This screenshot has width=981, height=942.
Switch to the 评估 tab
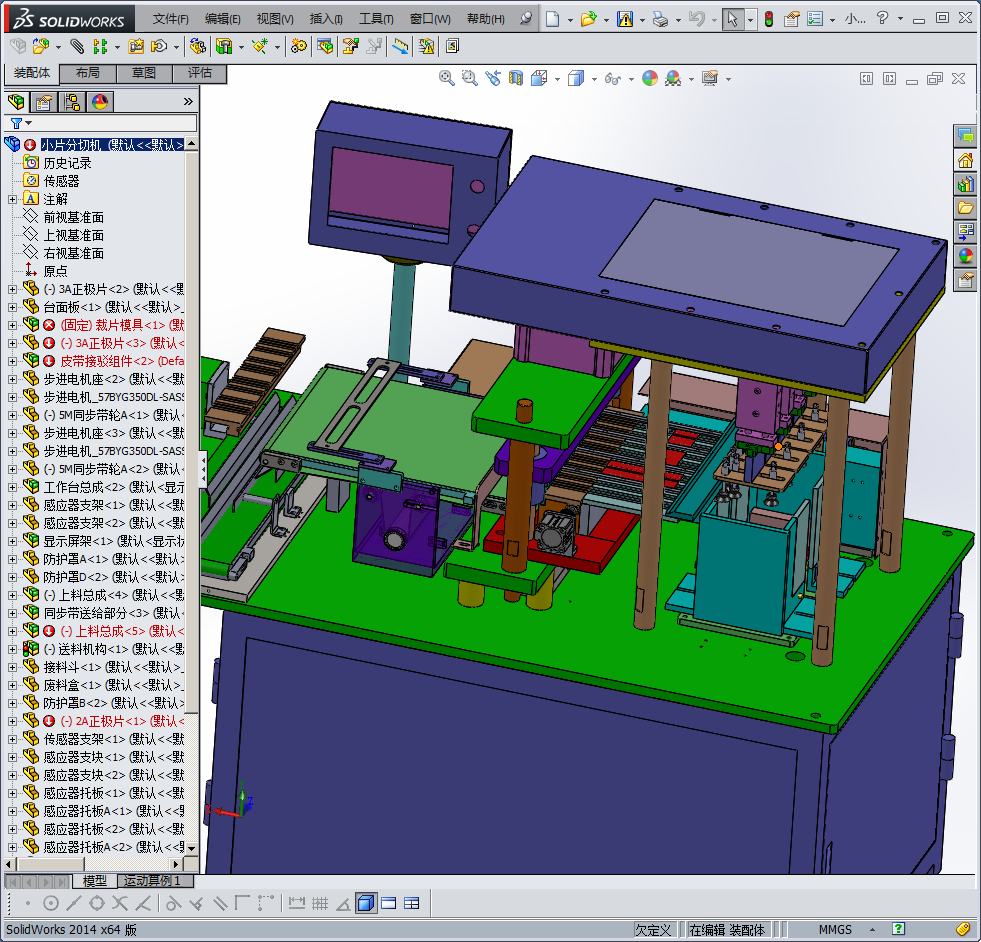tap(199, 73)
